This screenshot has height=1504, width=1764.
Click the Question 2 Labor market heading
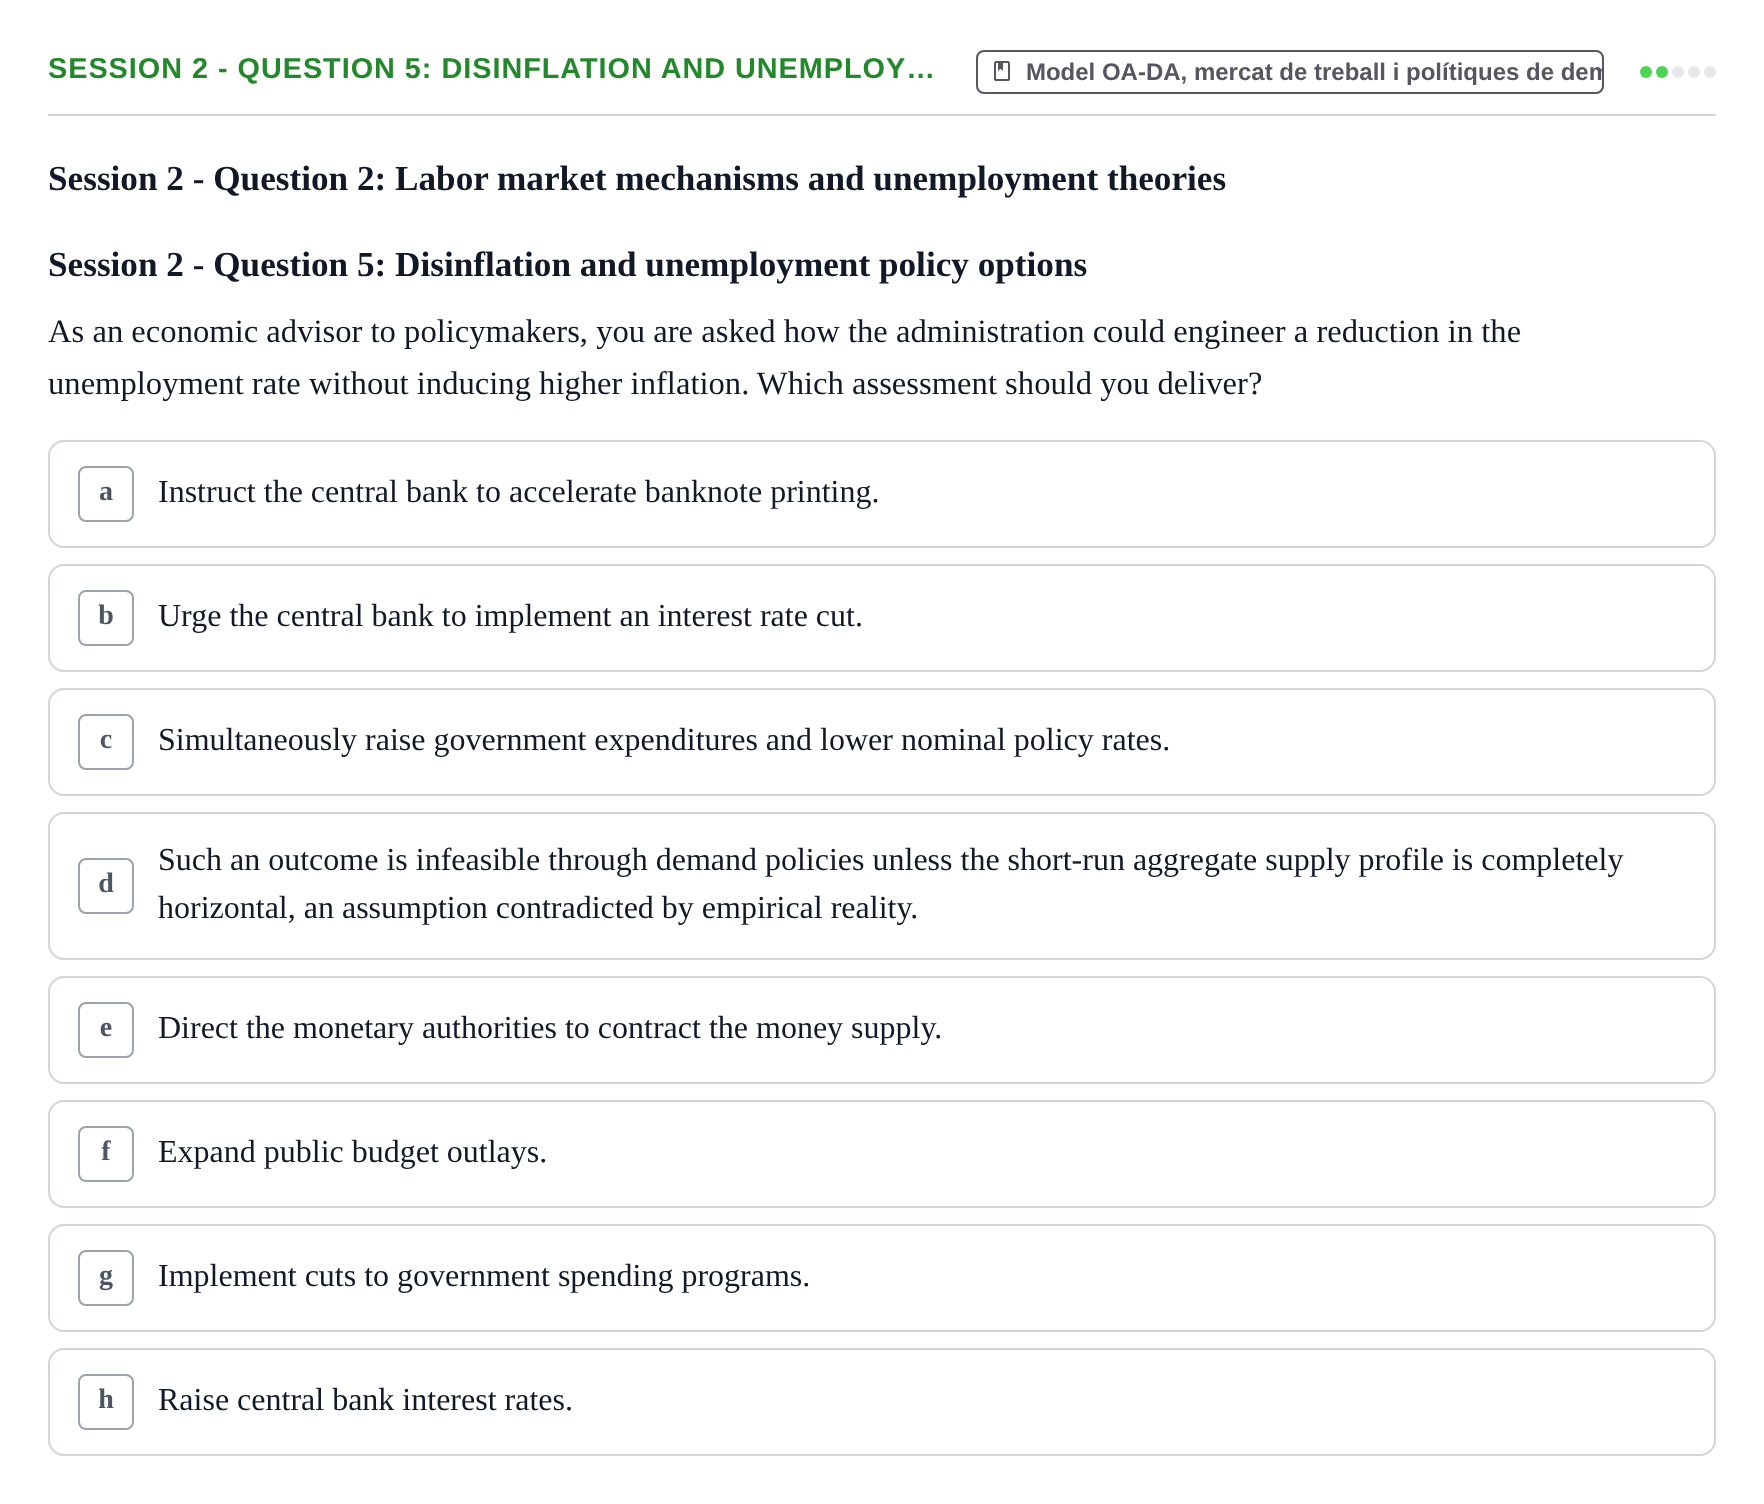coord(637,179)
